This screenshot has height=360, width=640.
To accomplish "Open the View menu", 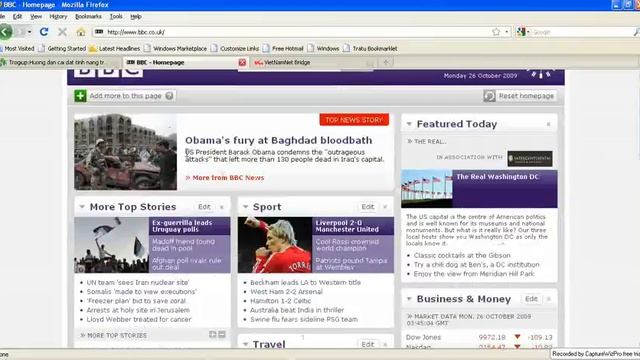I will click(36, 17).
